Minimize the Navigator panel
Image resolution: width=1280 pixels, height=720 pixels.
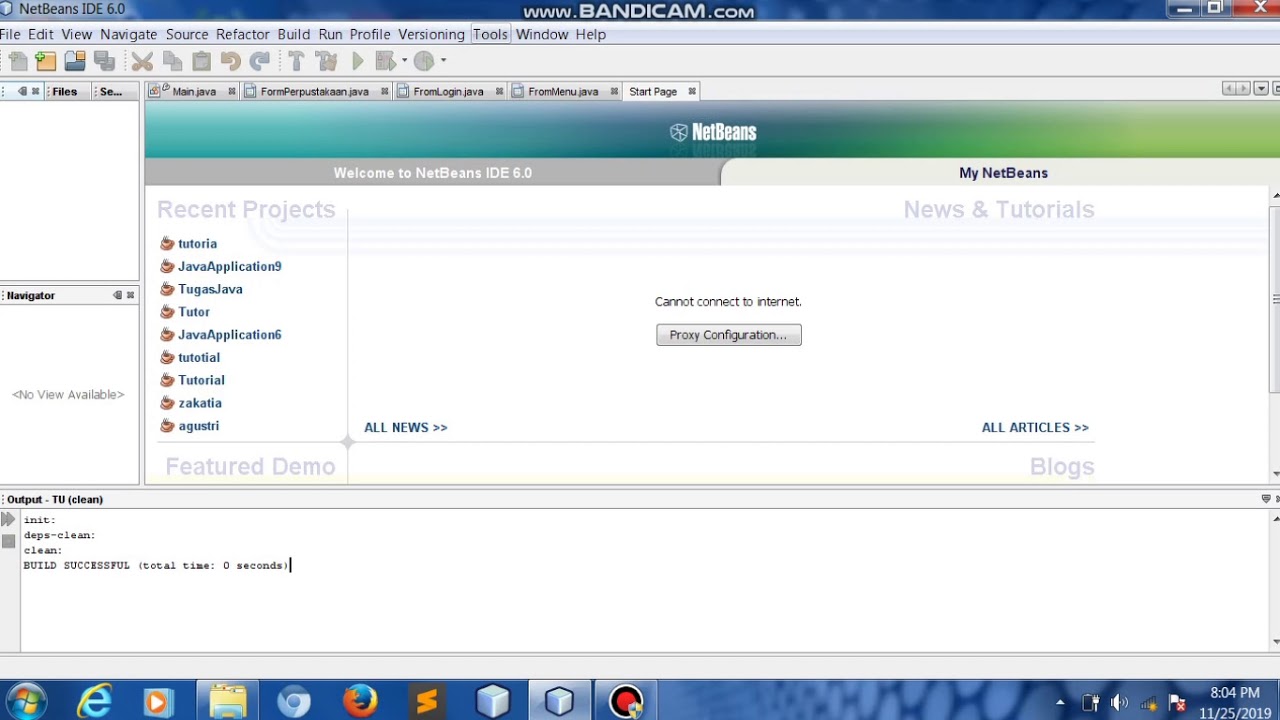pos(118,295)
